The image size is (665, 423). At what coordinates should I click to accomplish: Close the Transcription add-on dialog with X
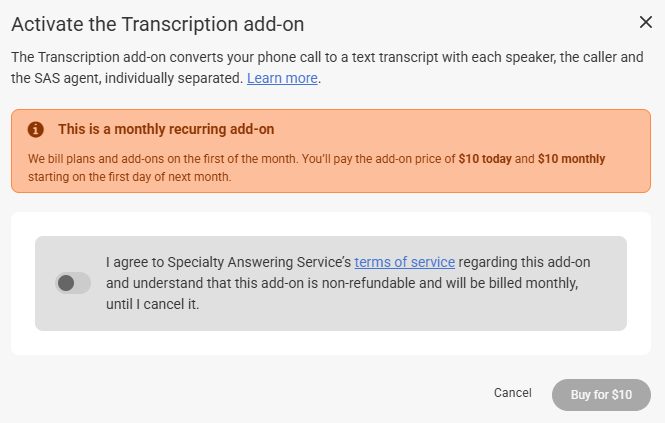[x=645, y=22]
